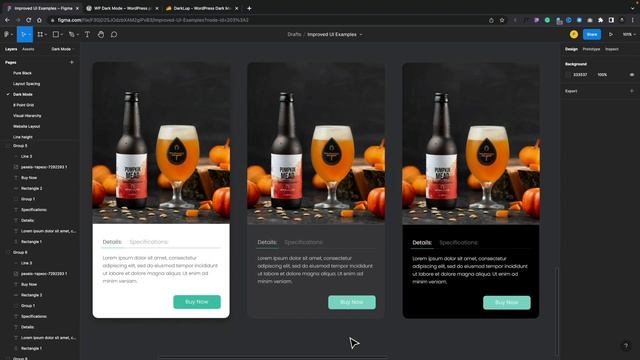The height and width of the screenshot is (360, 640).
Task: Select the Comment tool
Action: (x=114, y=34)
